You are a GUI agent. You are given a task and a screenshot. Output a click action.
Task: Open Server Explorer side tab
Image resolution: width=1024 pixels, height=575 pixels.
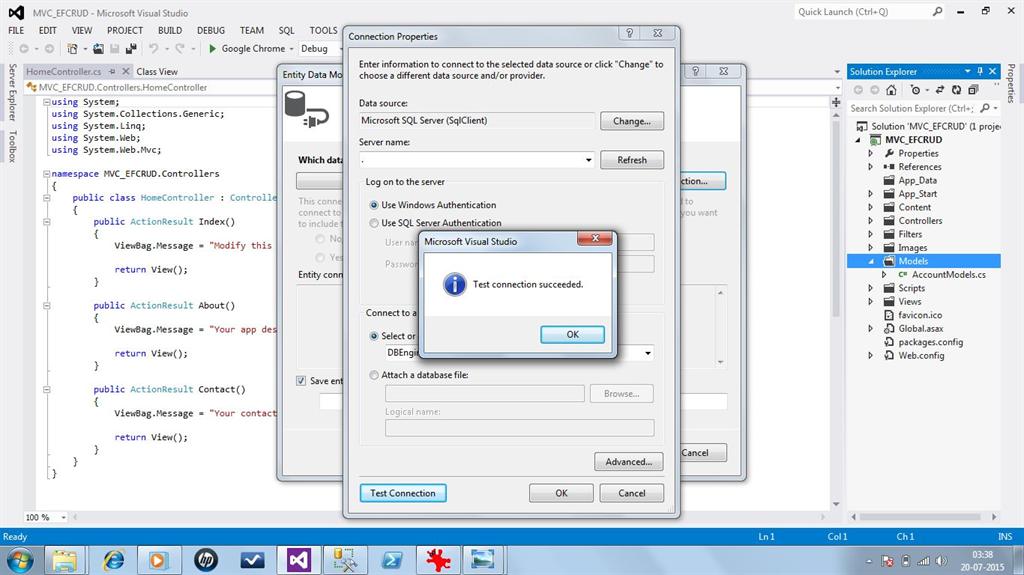12,92
